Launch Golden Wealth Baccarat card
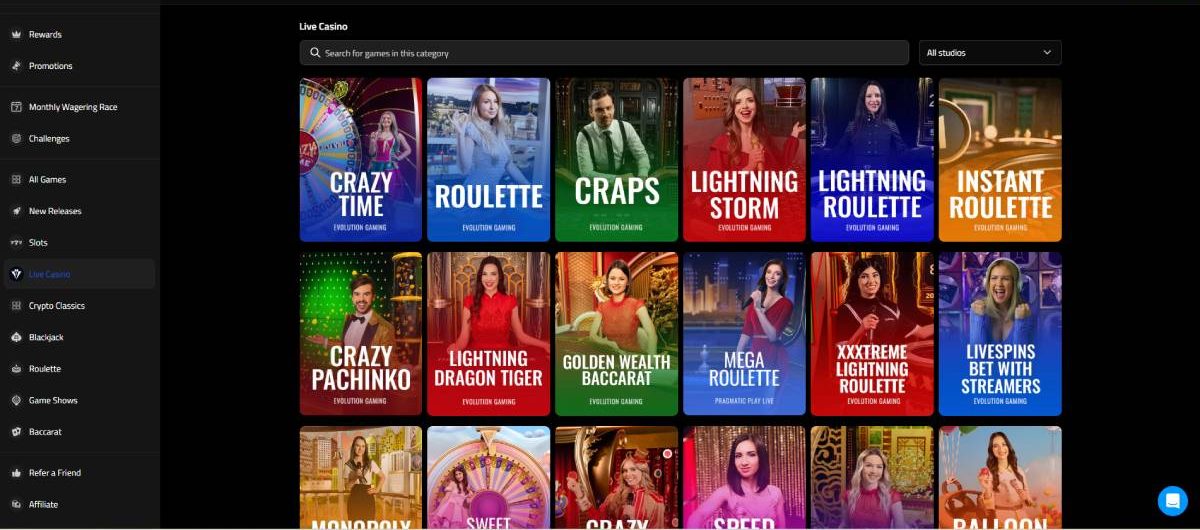The image size is (1200, 530). (617, 334)
